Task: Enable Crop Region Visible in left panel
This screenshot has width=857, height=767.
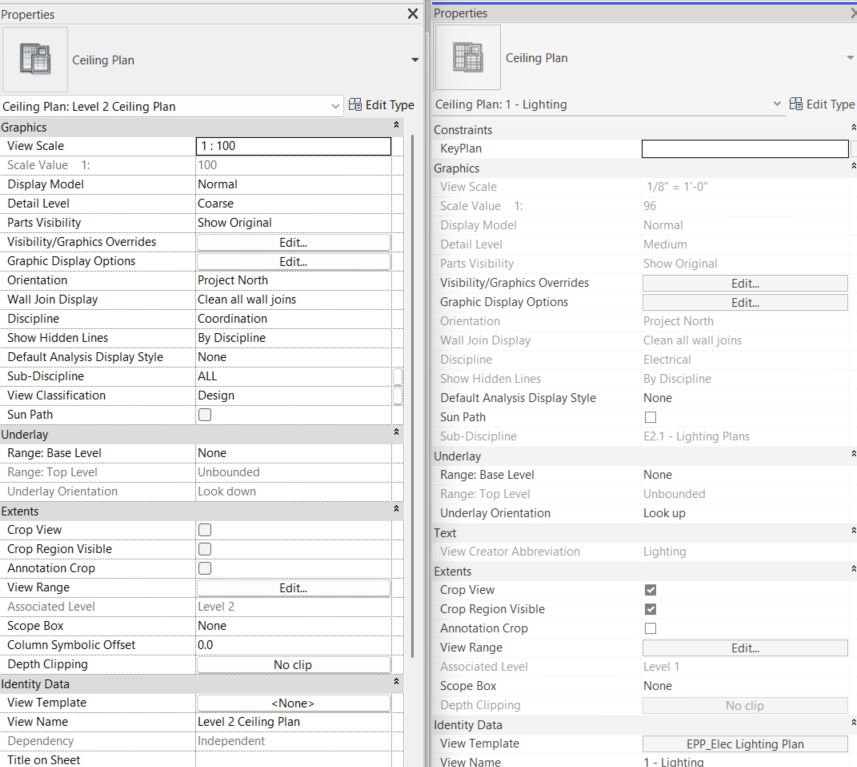Action: point(204,549)
